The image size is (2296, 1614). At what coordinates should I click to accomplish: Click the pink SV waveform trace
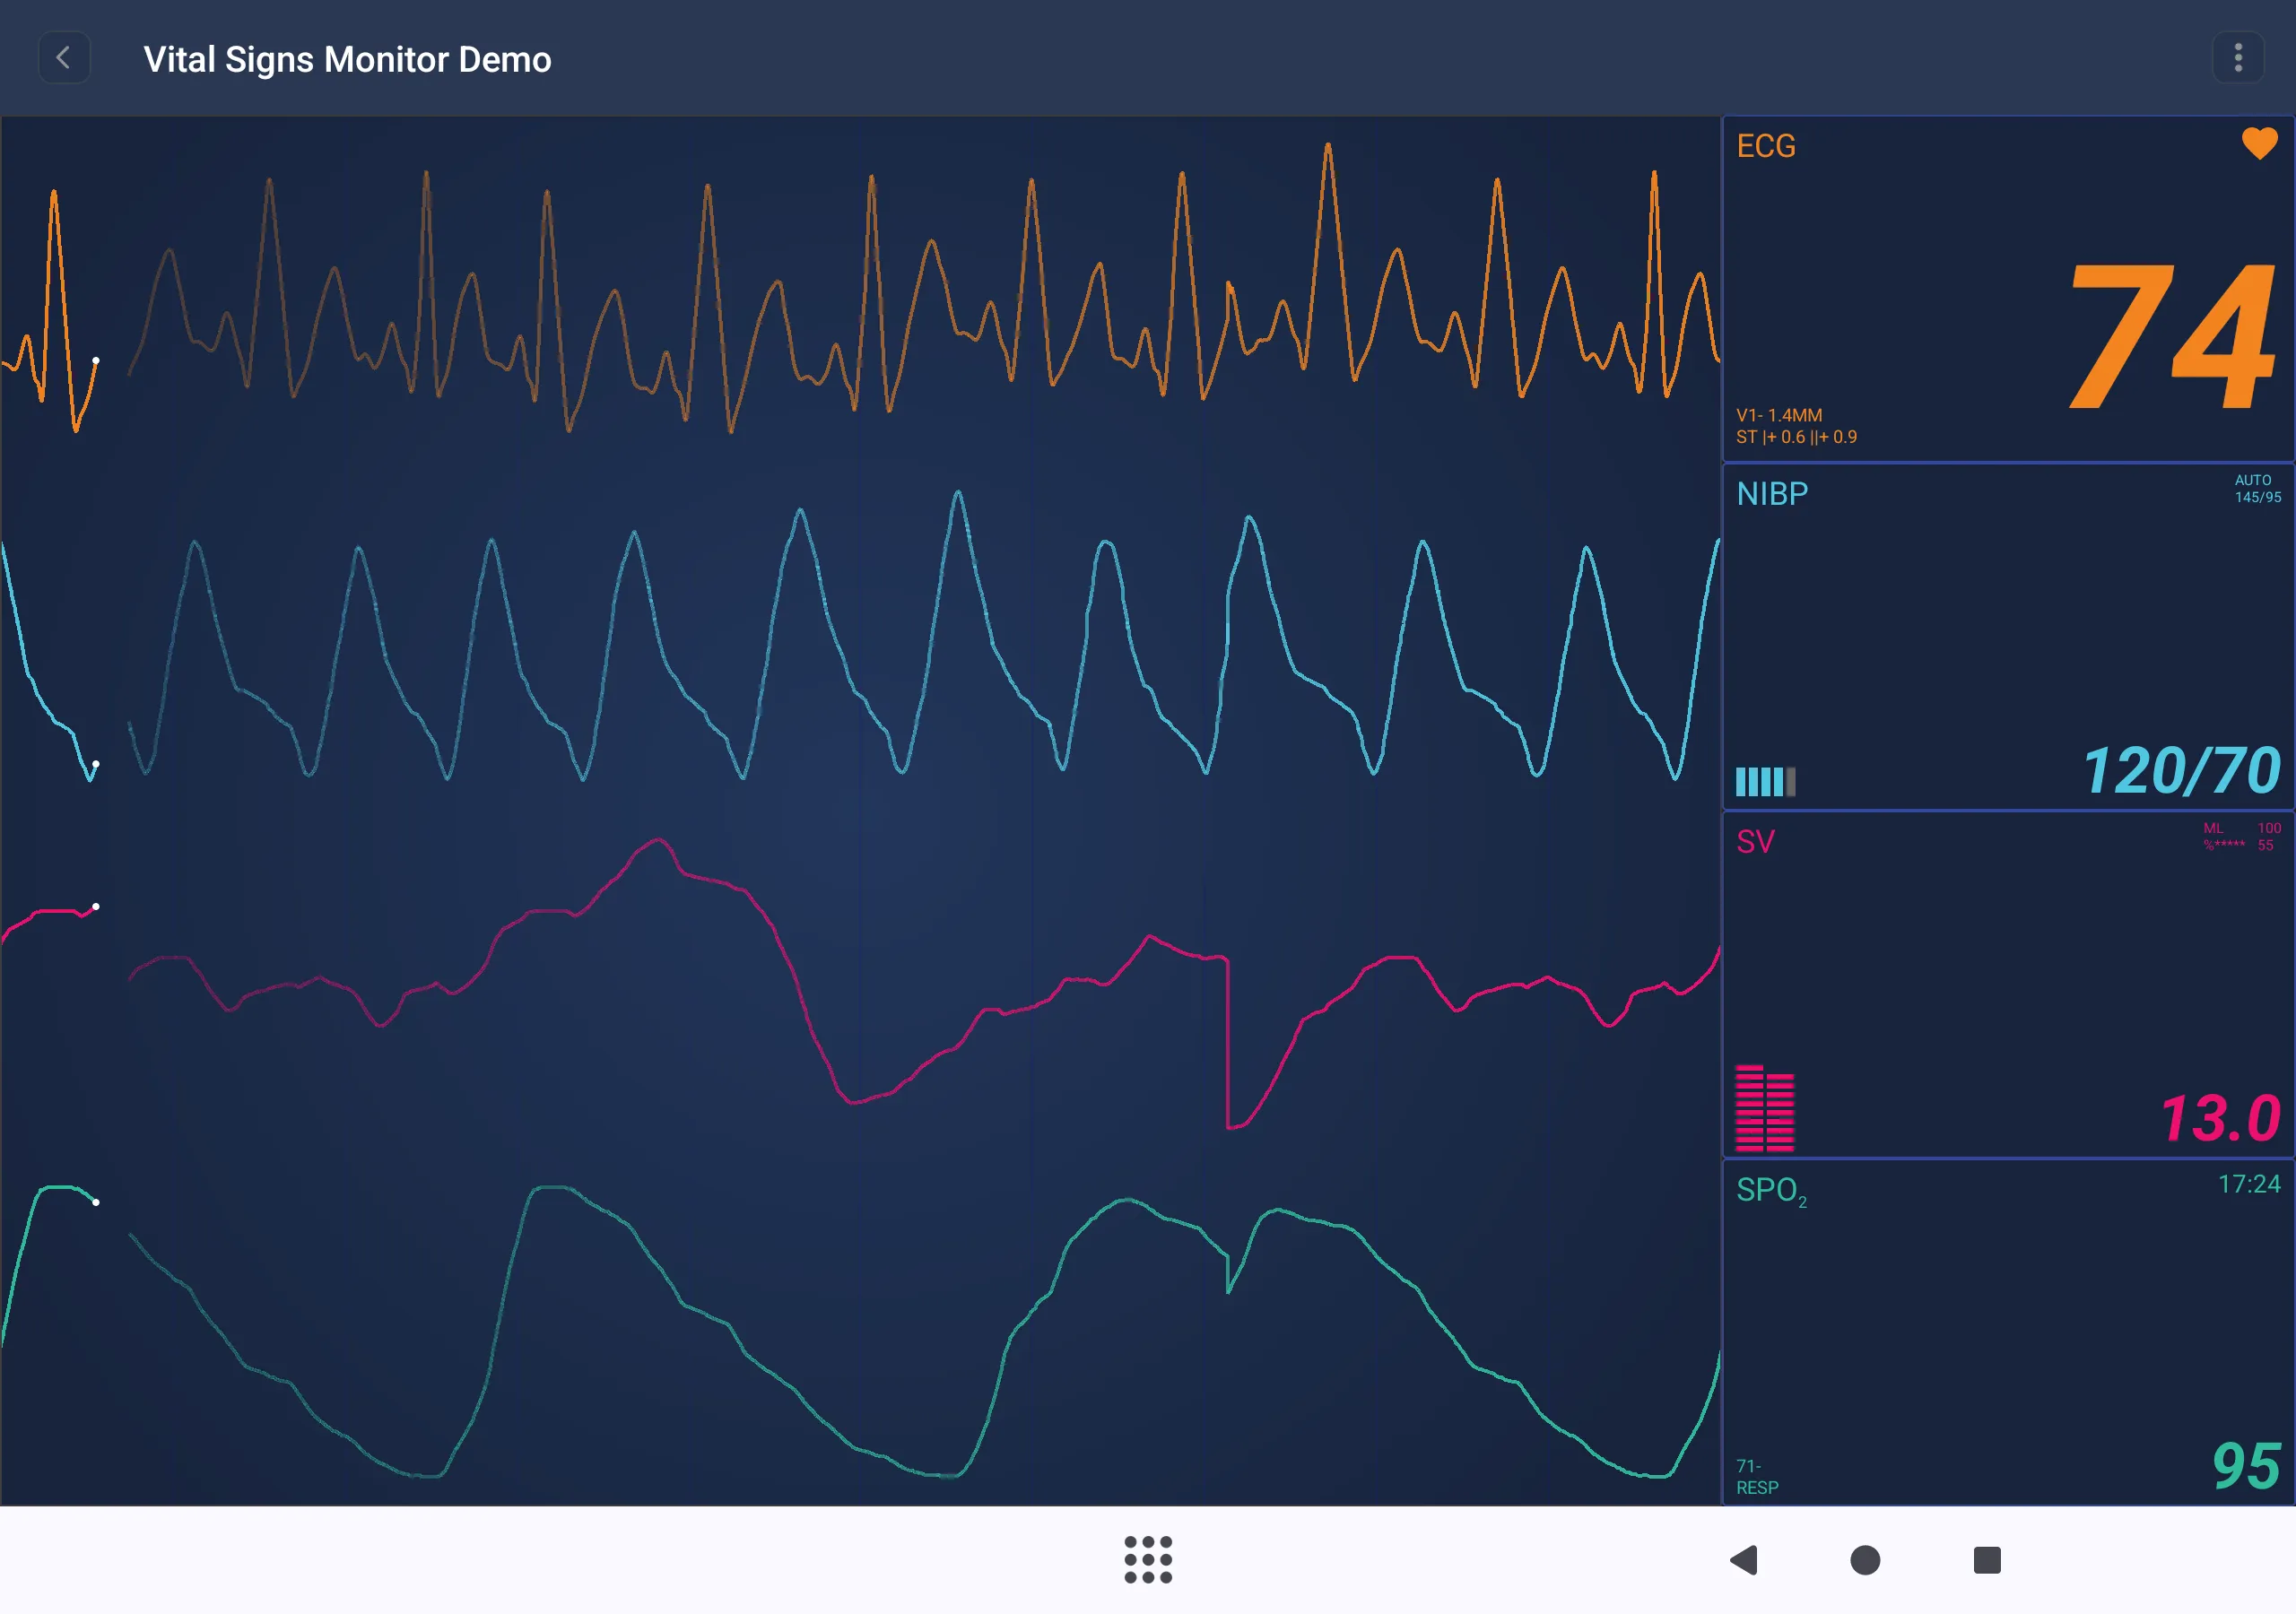[x=860, y=985]
